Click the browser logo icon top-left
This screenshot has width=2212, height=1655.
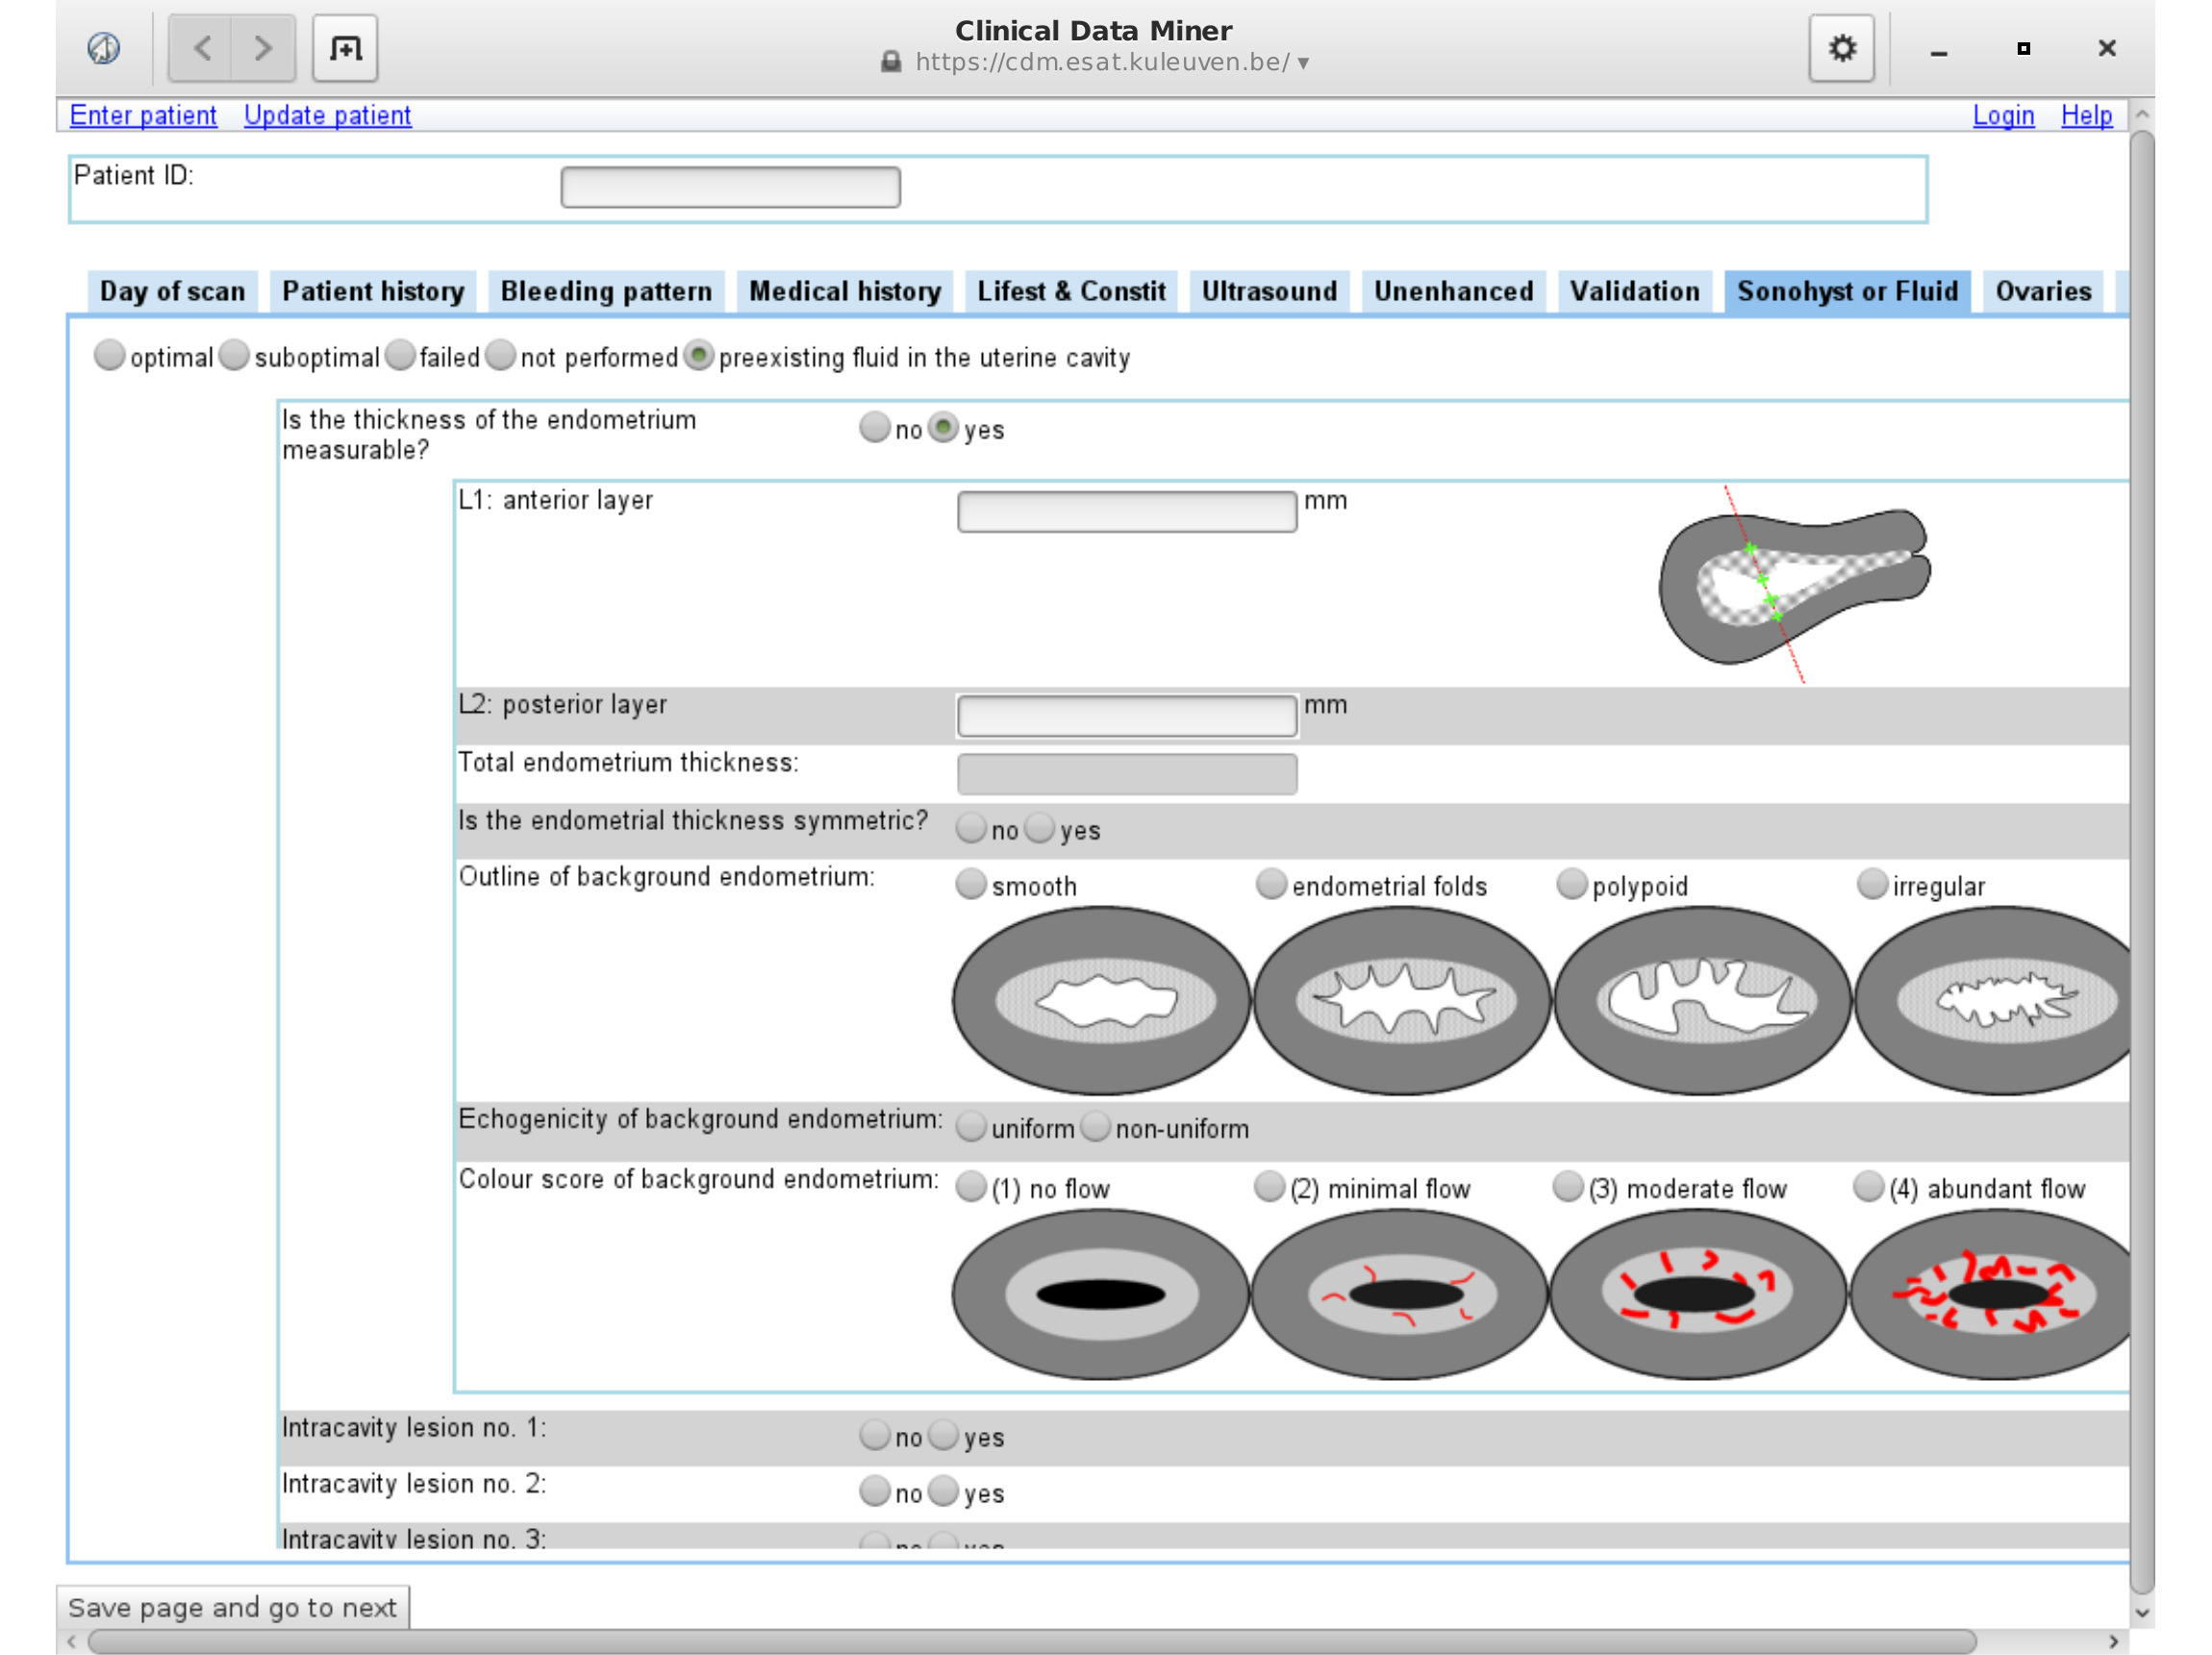[x=101, y=48]
